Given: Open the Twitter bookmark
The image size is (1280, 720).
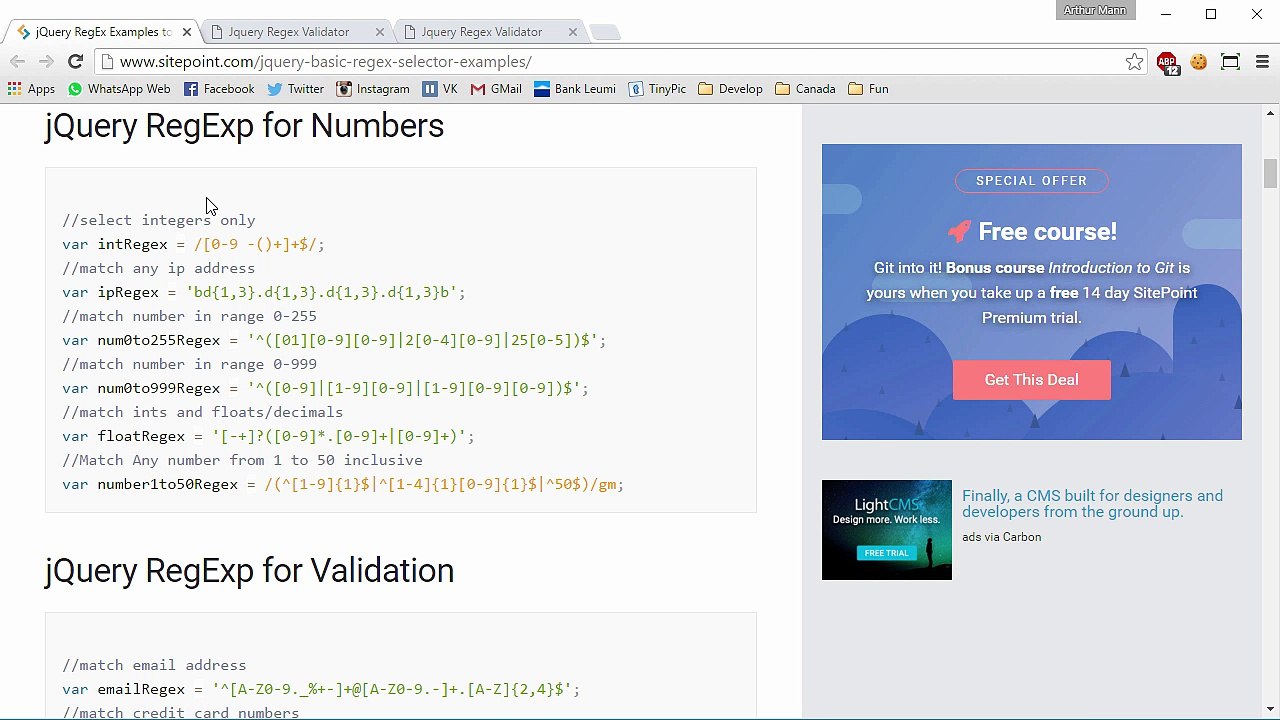Looking at the screenshot, I should pyautogui.click(x=295, y=89).
